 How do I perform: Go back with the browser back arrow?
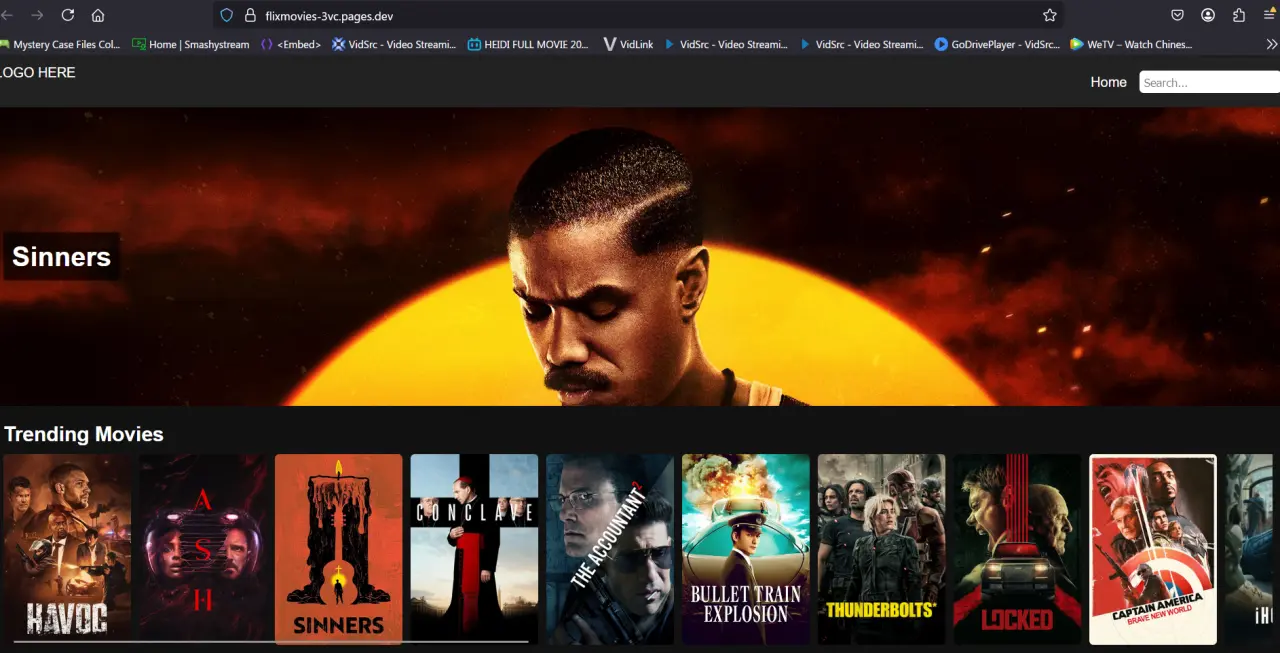7,15
